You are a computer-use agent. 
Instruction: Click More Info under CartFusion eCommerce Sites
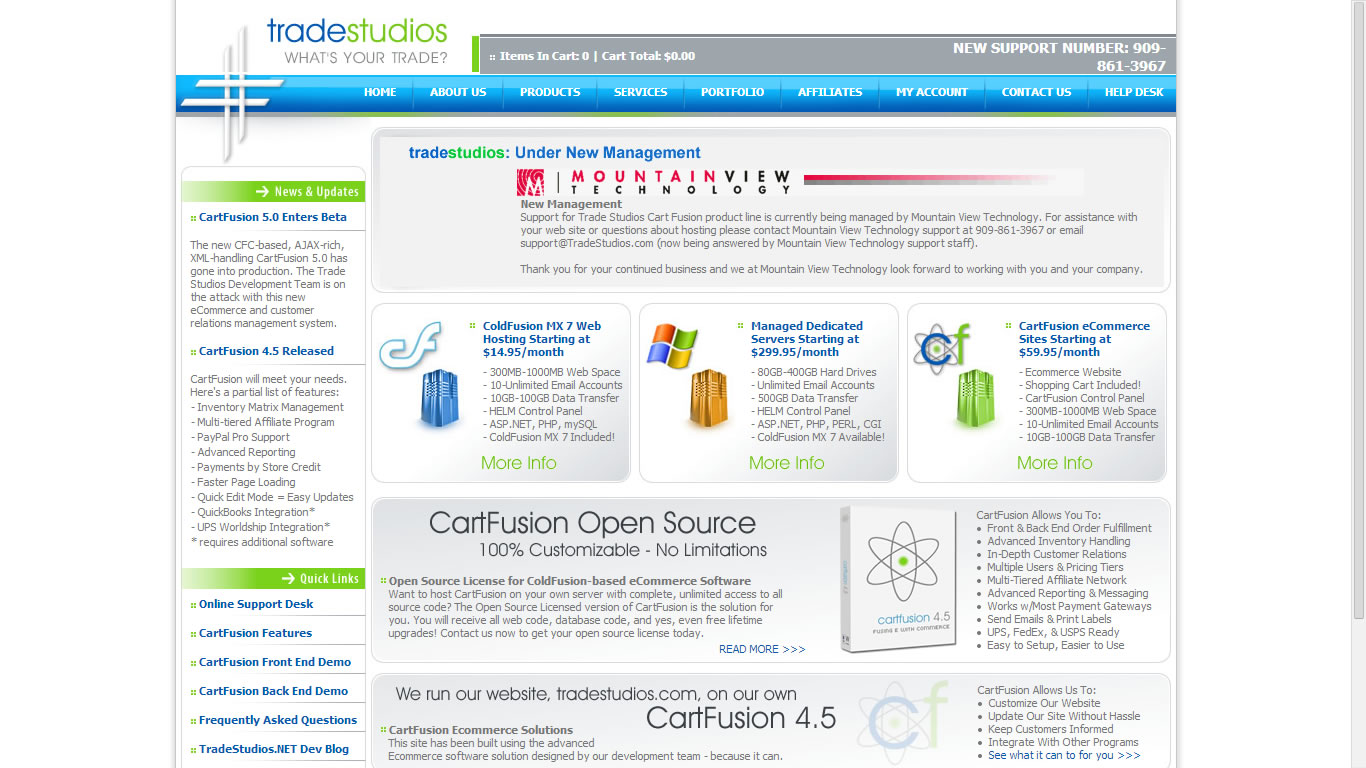tap(1055, 463)
